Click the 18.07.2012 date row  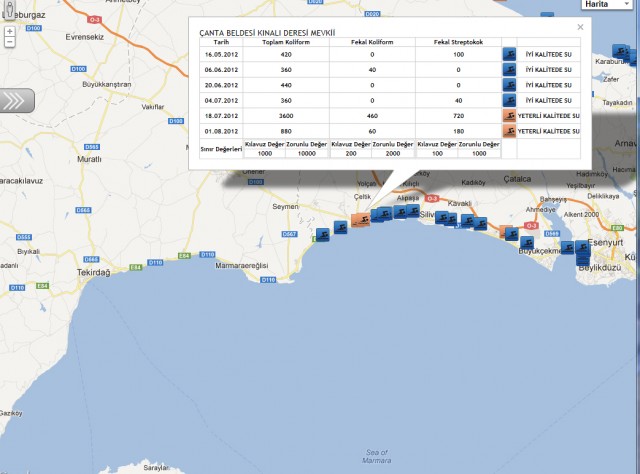point(221,116)
